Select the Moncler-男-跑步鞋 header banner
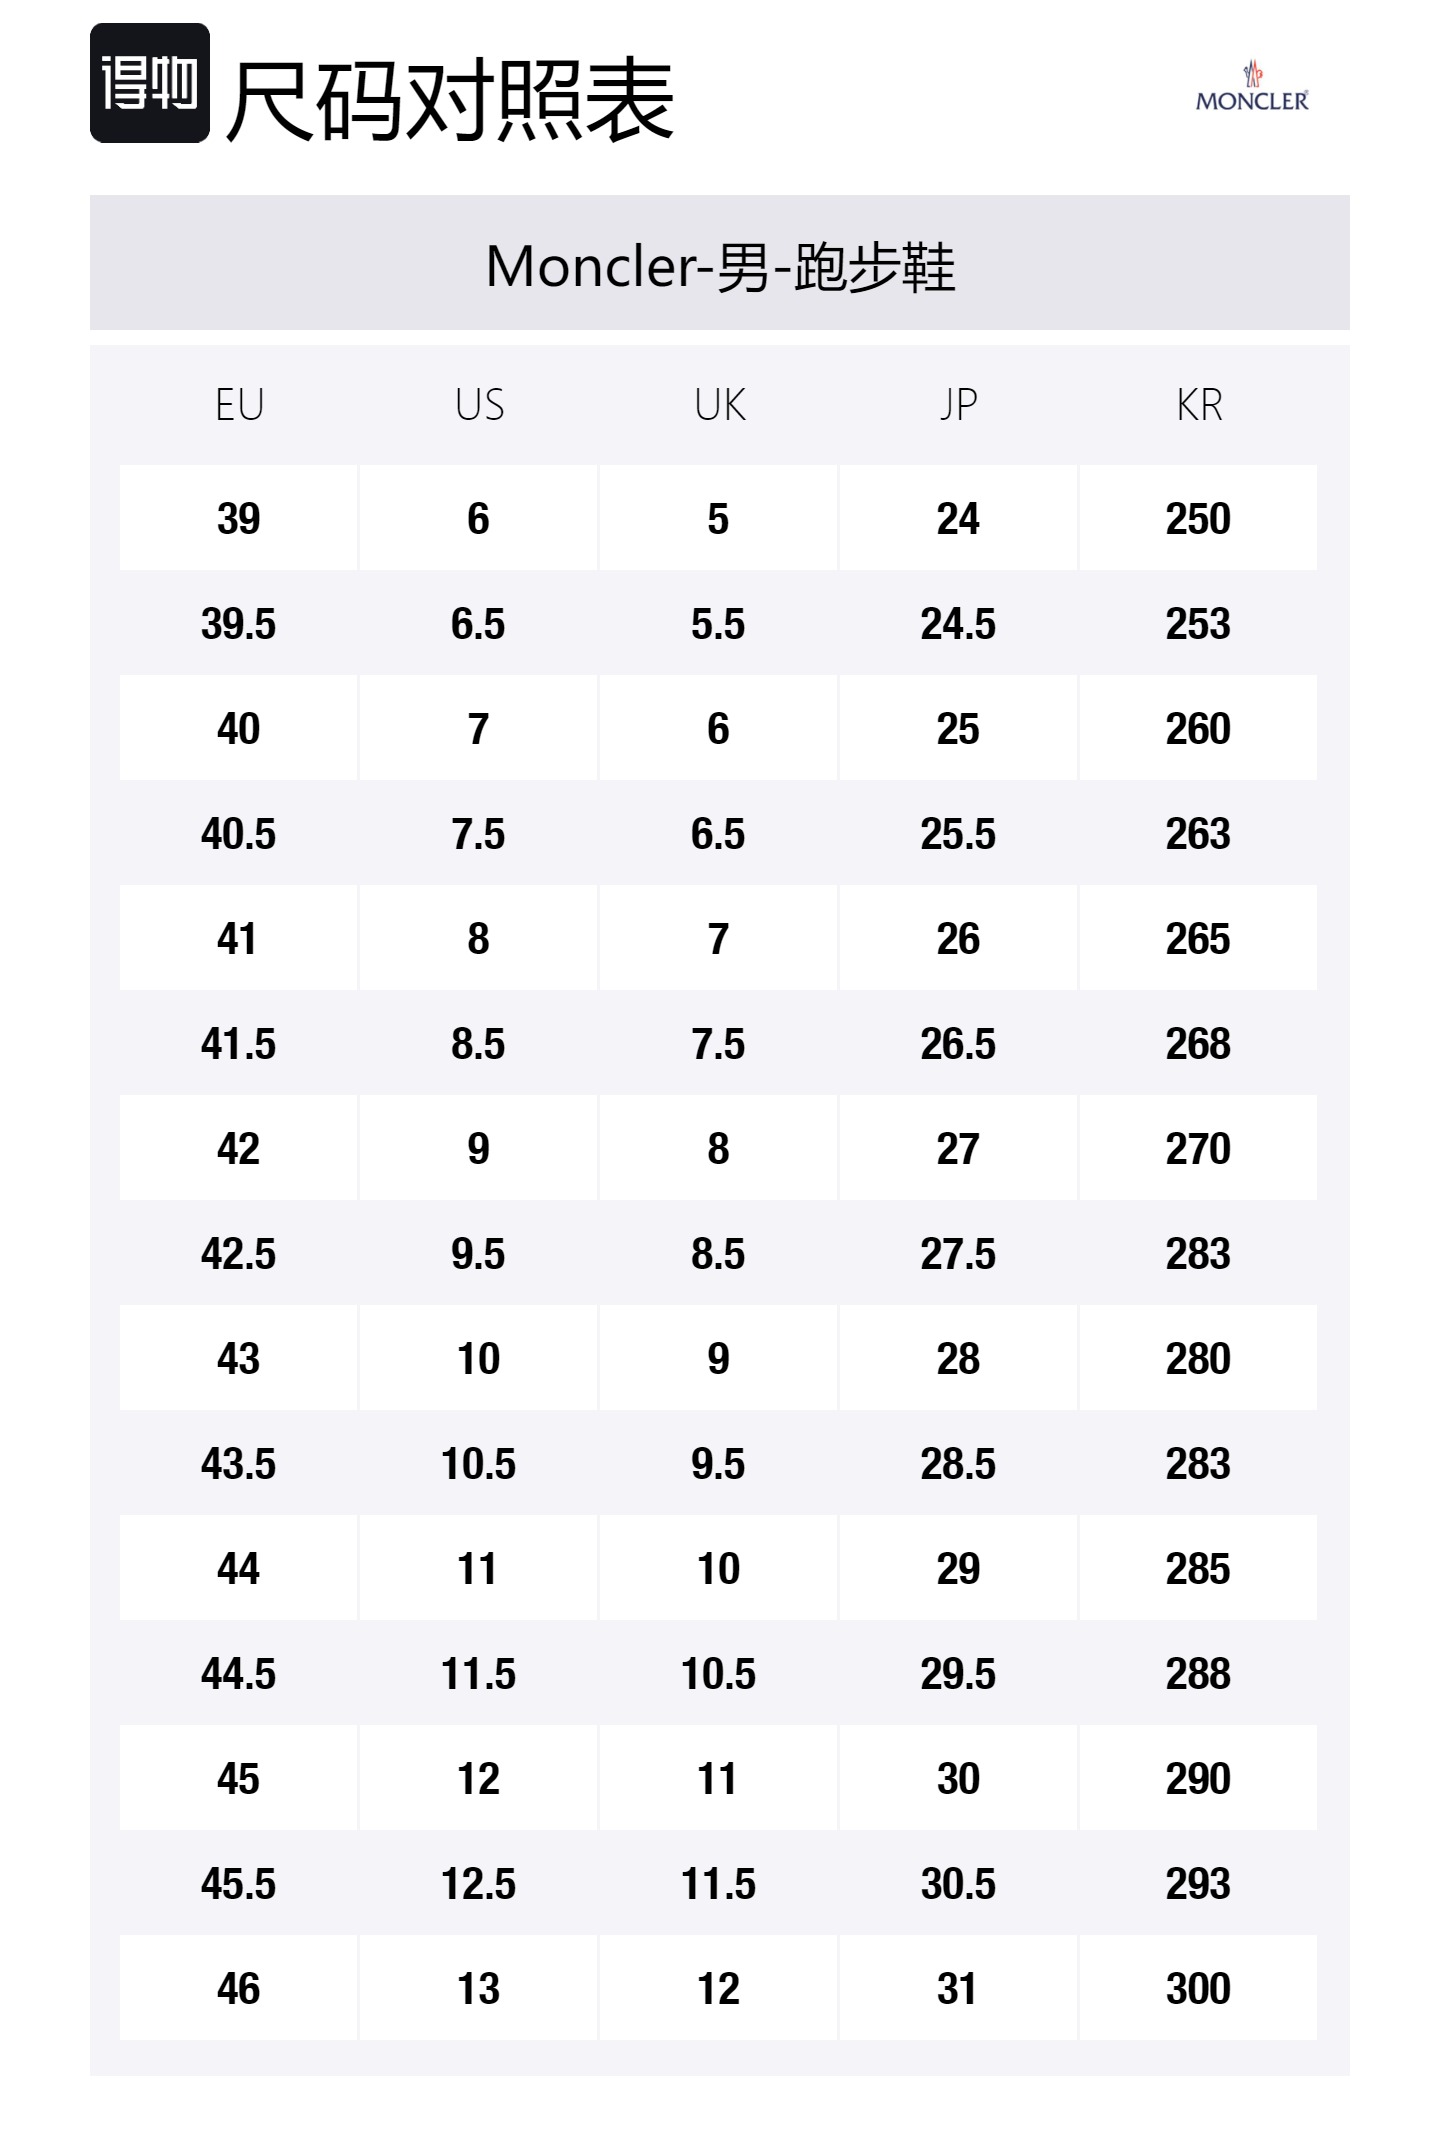The image size is (1440, 2154). pyautogui.click(x=720, y=265)
